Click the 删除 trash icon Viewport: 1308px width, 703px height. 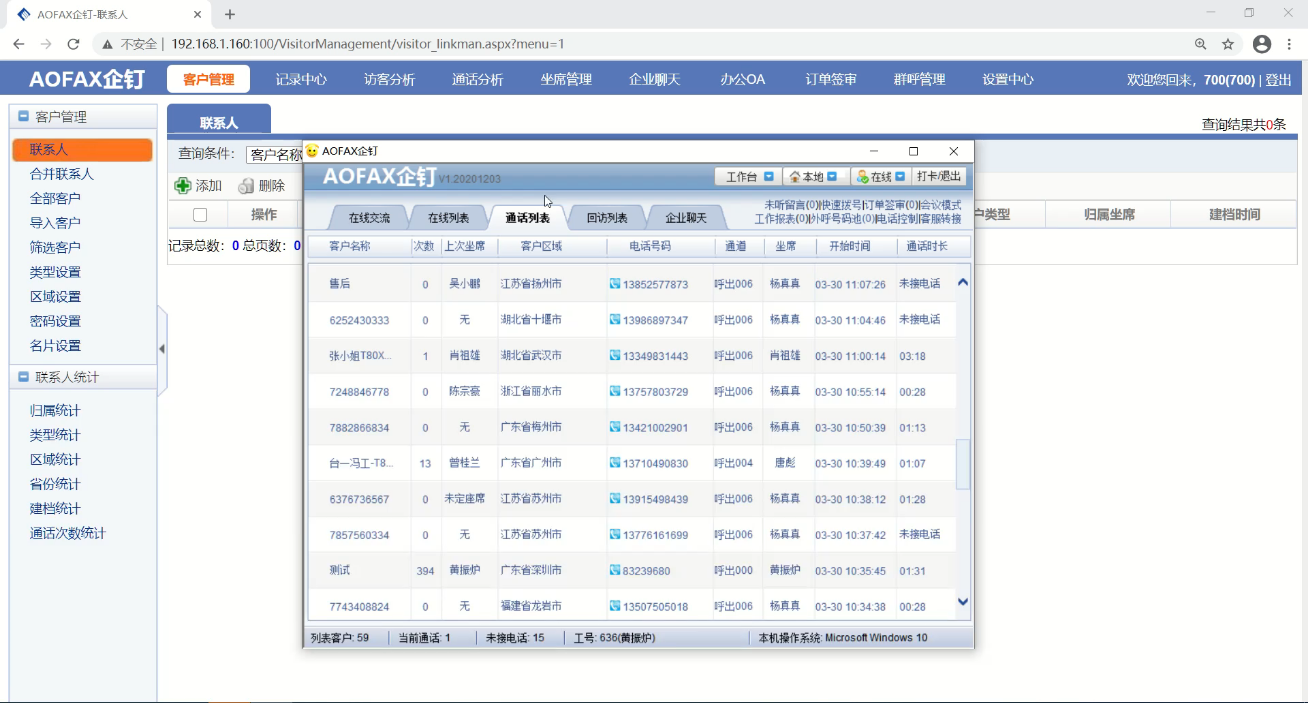[x=246, y=186]
